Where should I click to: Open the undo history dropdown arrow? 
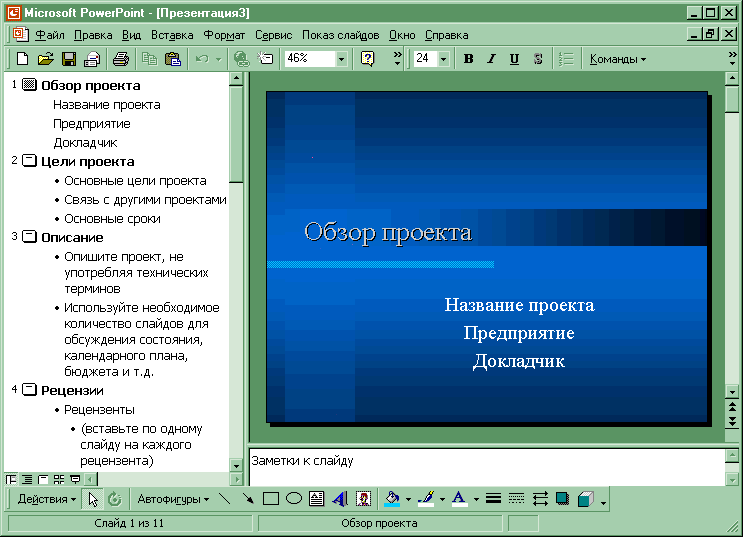218,59
